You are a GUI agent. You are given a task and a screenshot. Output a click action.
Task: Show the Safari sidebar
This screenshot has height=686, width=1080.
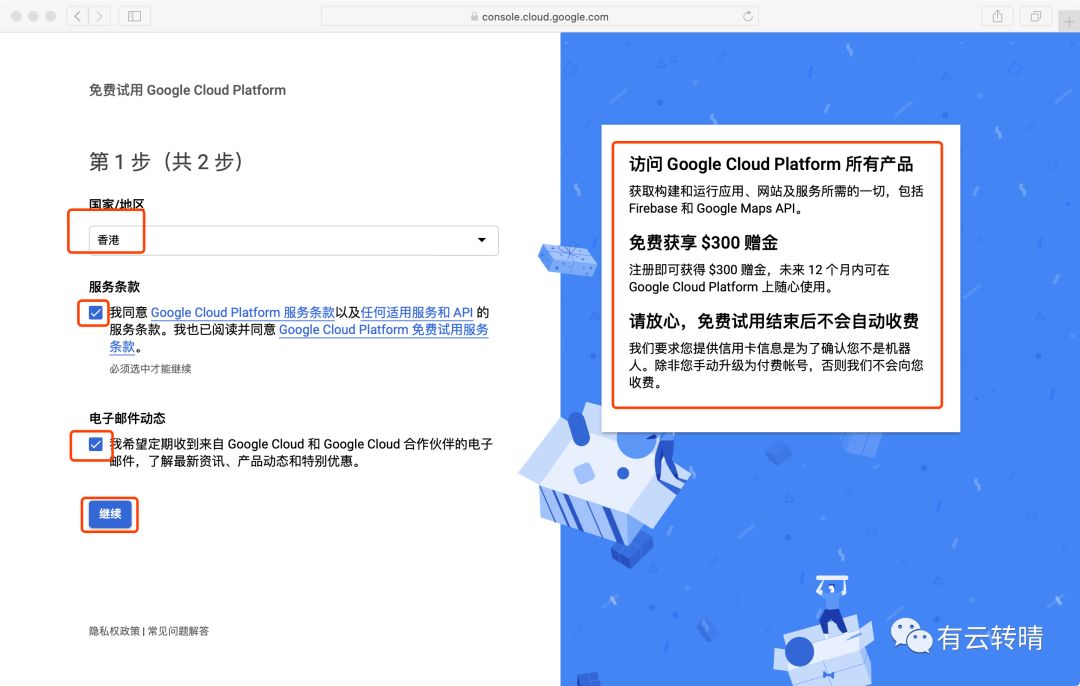(134, 16)
